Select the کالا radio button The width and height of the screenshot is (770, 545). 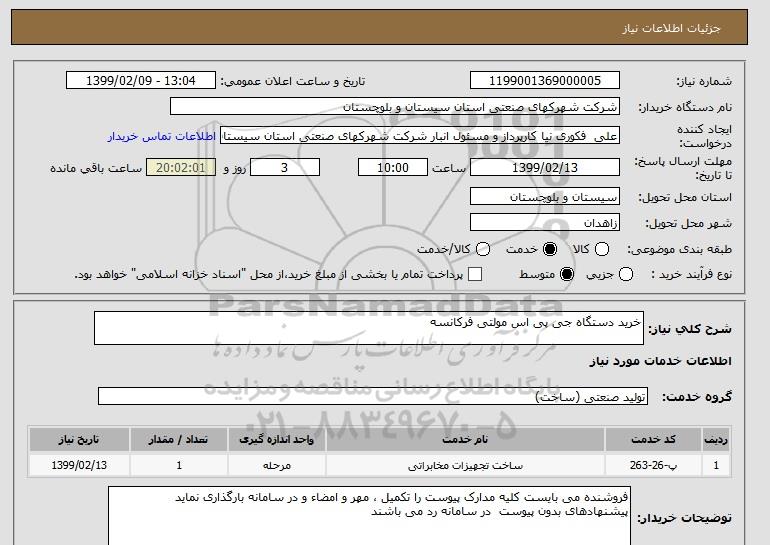[x=602, y=249]
